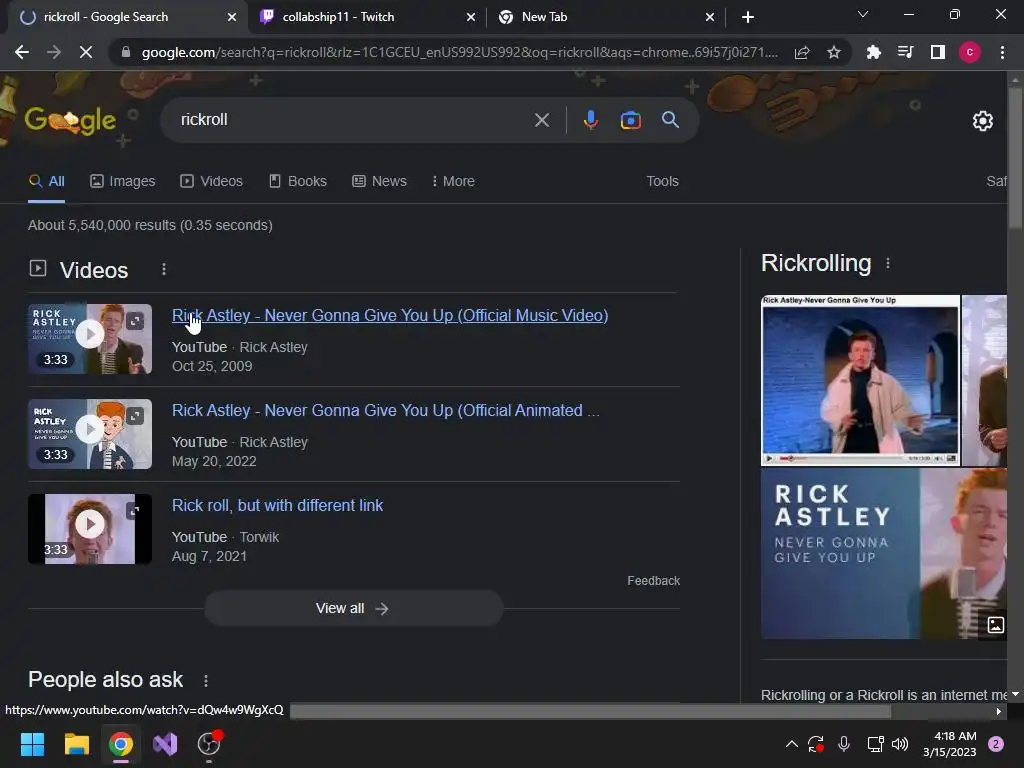Image resolution: width=1024 pixels, height=768 pixels.
Task: Click the forward navigation arrow
Action: (54, 52)
